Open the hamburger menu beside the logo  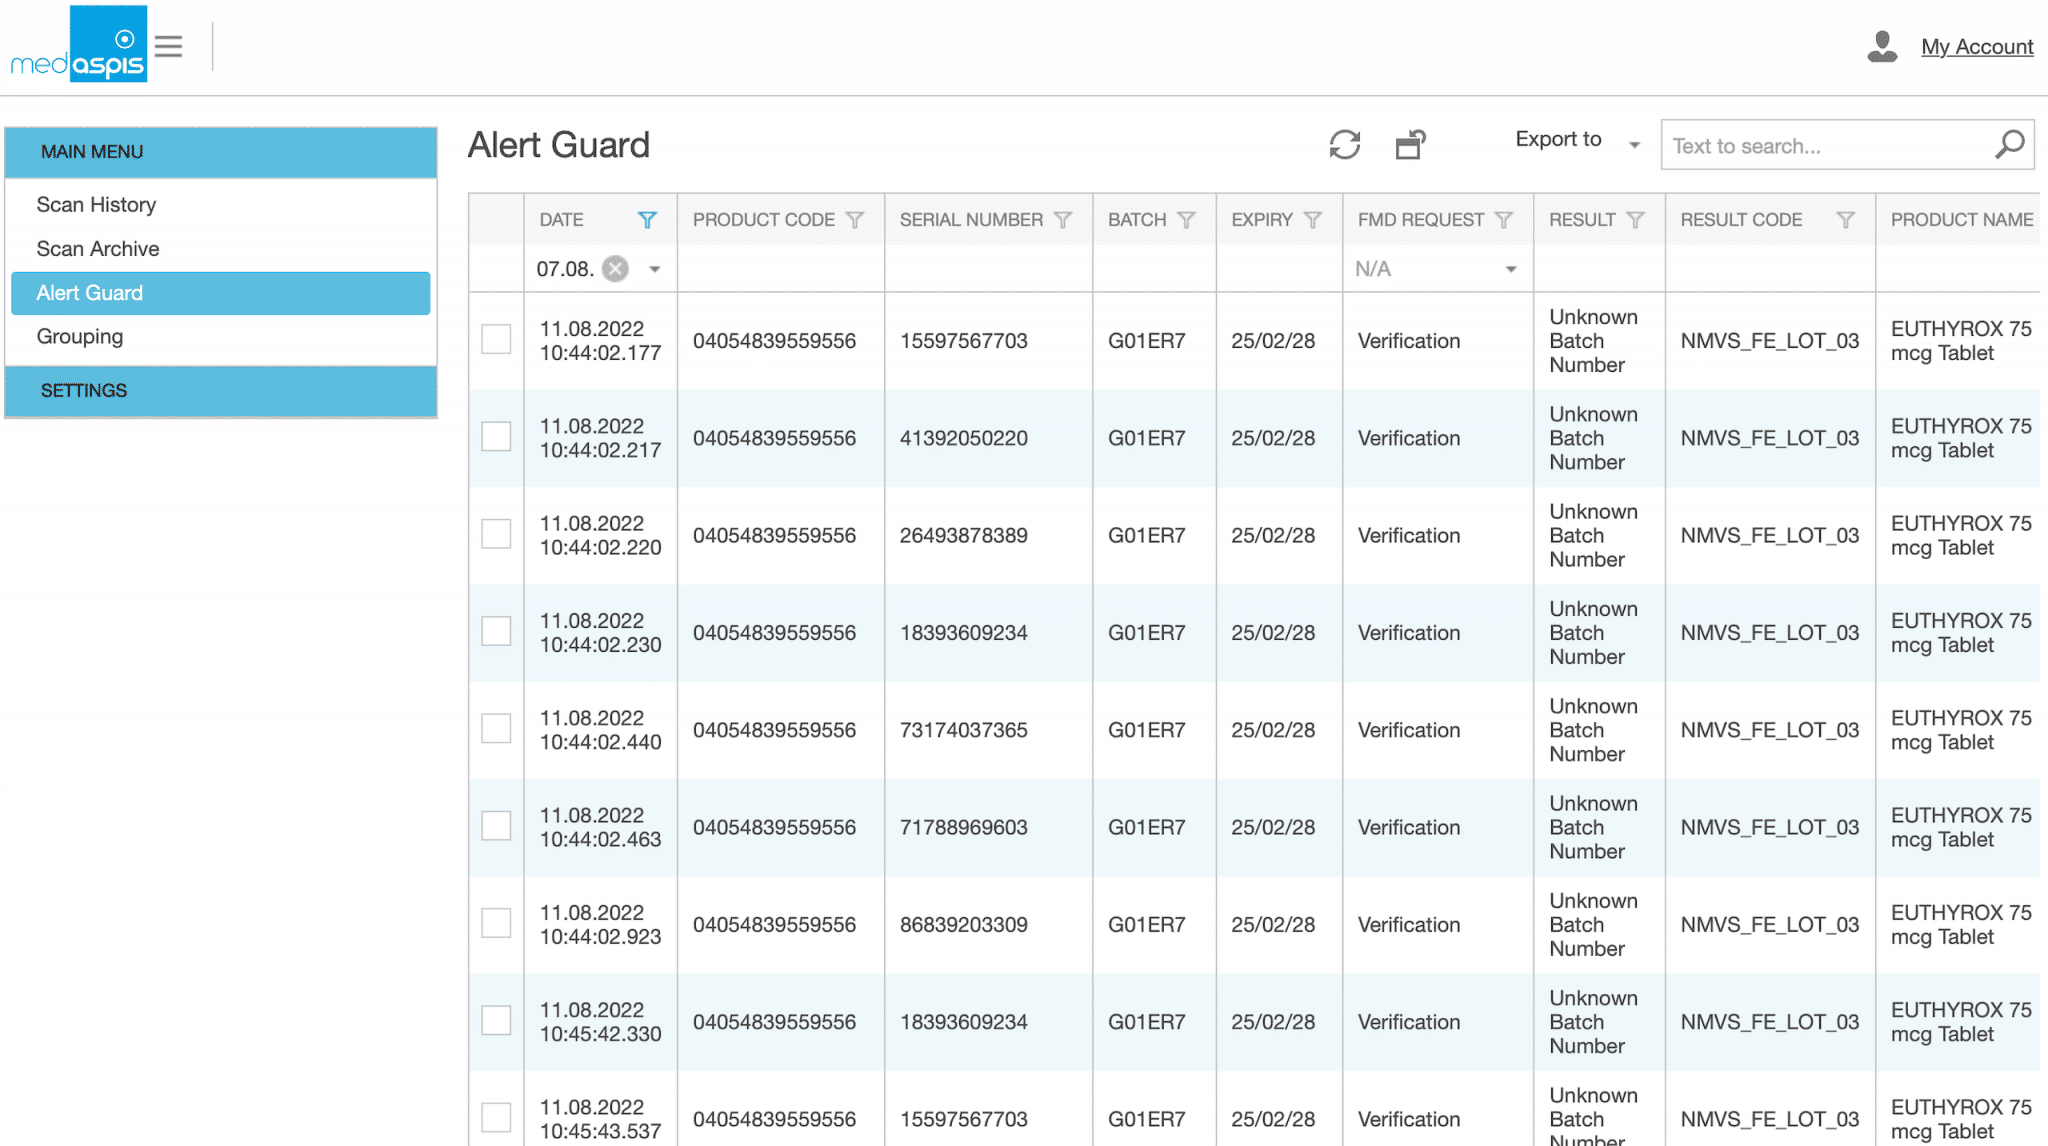pos(169,46)
